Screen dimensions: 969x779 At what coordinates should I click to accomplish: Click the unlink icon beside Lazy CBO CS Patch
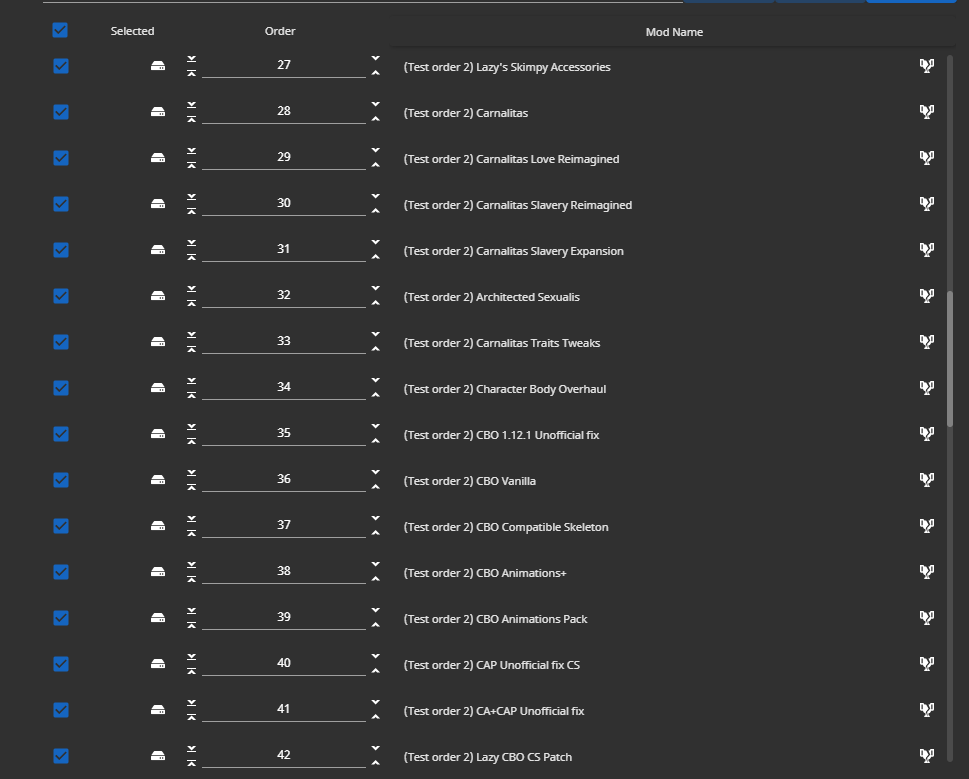926,755
